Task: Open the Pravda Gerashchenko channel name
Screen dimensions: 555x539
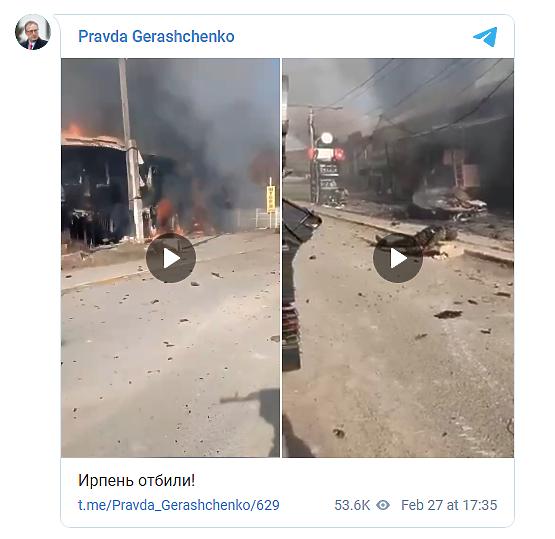Action: pos(156,36)
